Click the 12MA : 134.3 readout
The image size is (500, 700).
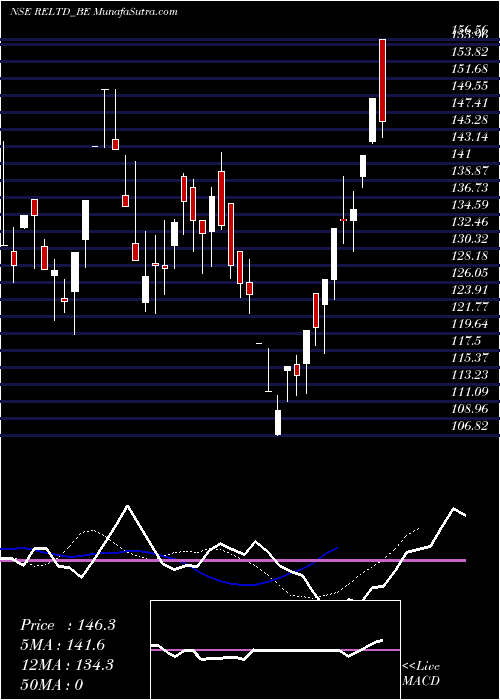click(67, 665)
